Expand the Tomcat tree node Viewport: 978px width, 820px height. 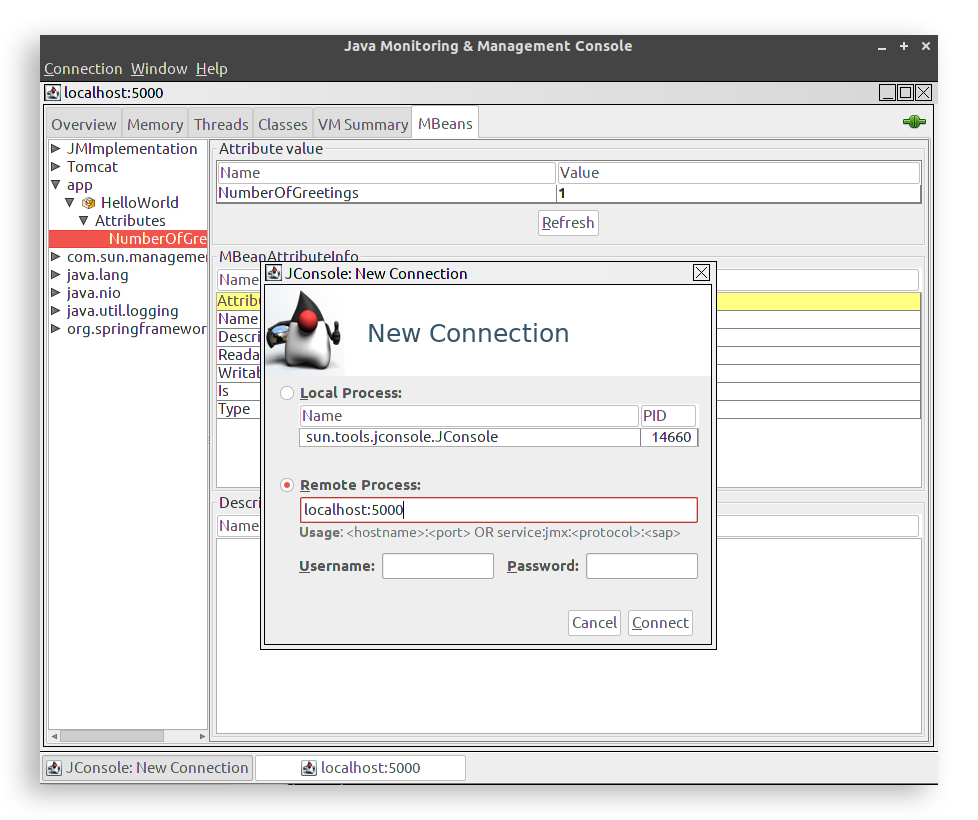pos(56,166)
